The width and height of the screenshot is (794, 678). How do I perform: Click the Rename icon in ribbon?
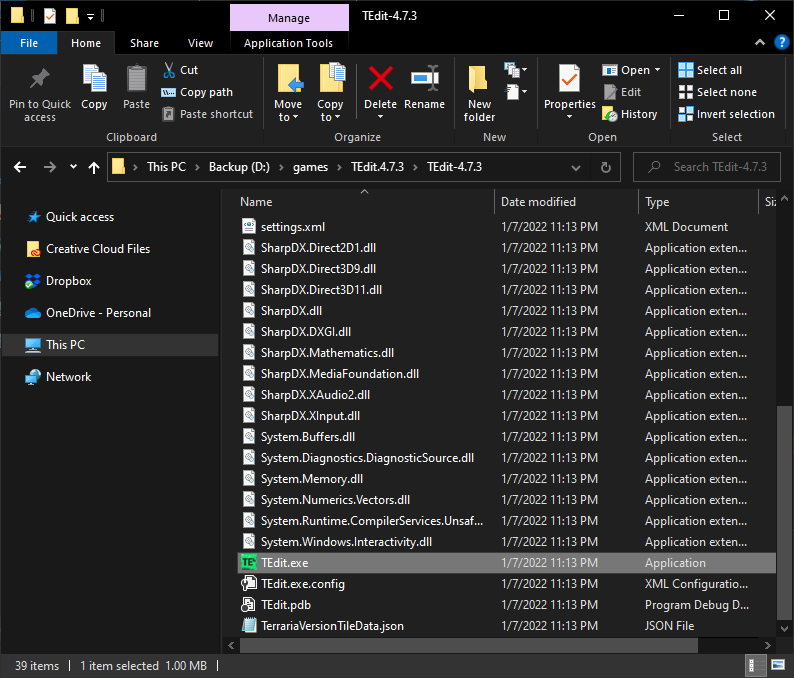425,80
